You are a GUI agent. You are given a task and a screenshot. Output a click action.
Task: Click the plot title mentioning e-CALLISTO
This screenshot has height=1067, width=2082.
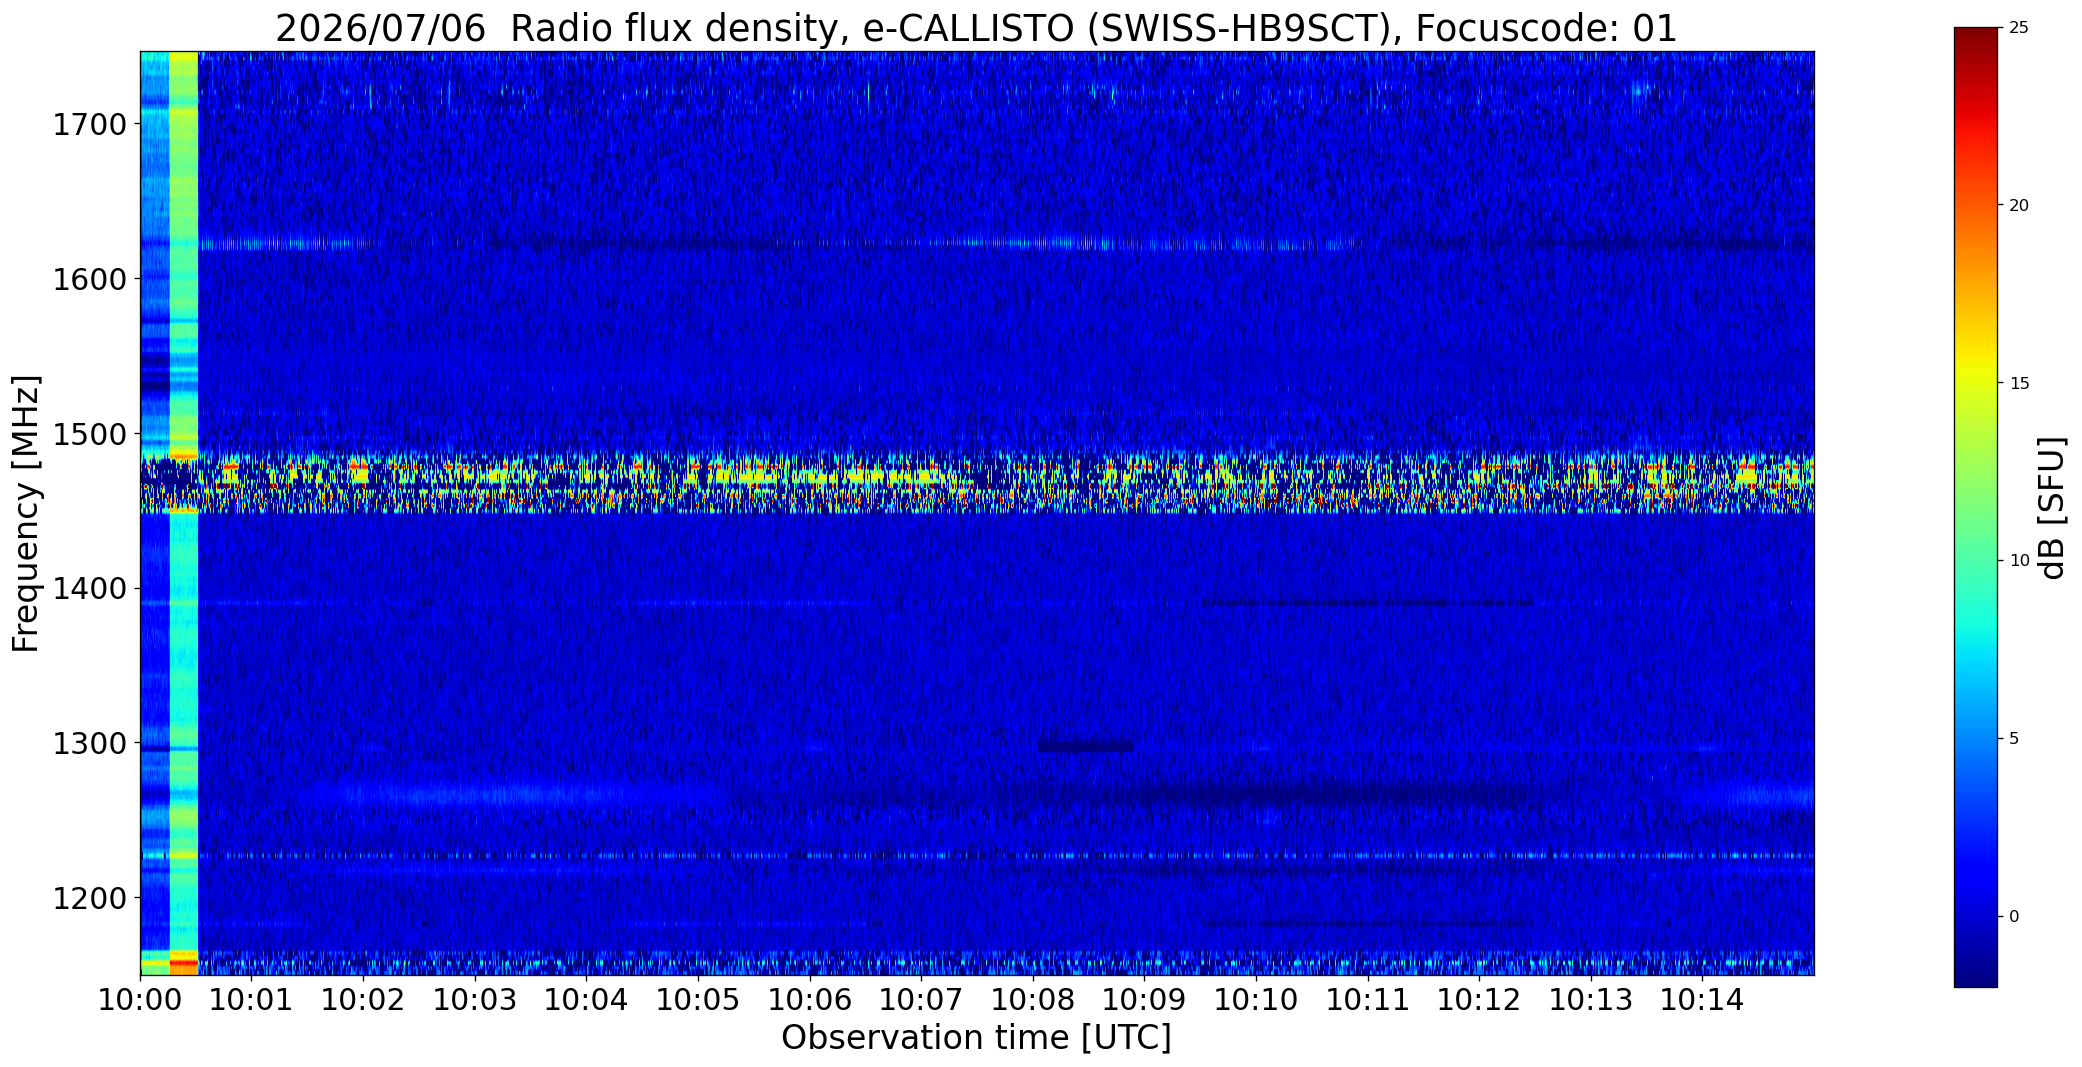click(976, 28)
